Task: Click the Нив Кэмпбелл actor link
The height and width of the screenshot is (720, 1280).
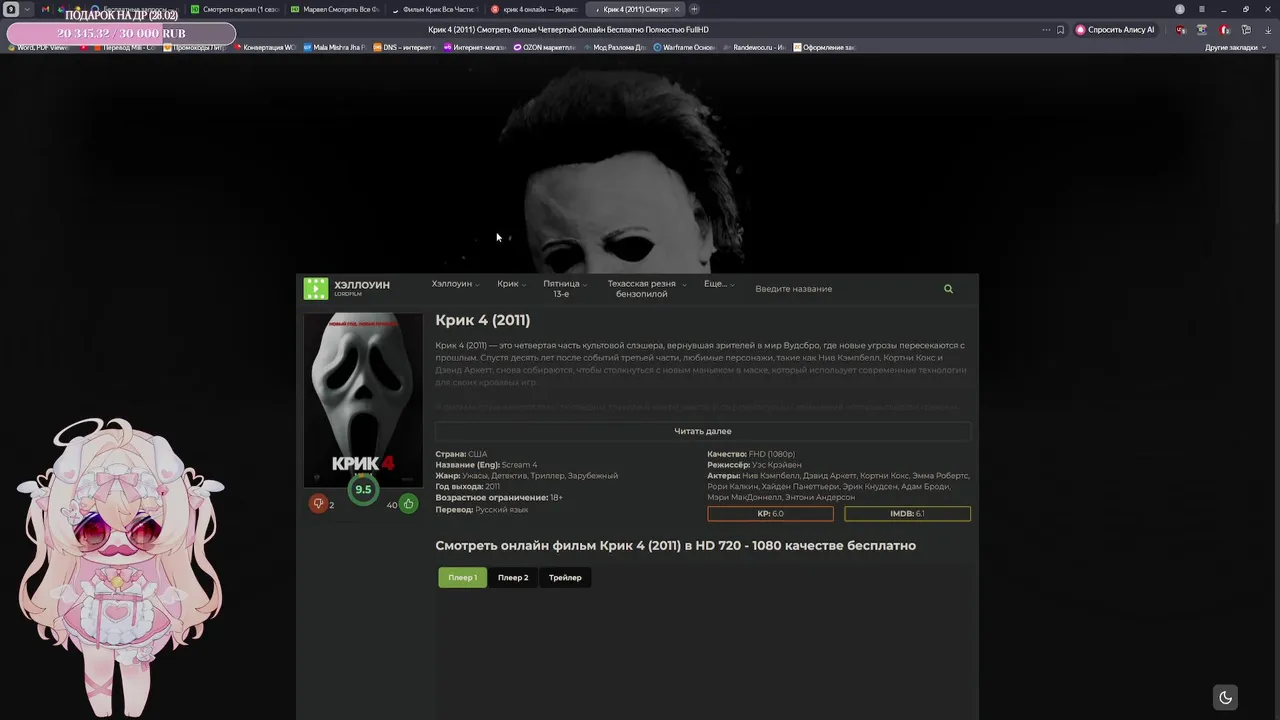Action: point(771,476)
